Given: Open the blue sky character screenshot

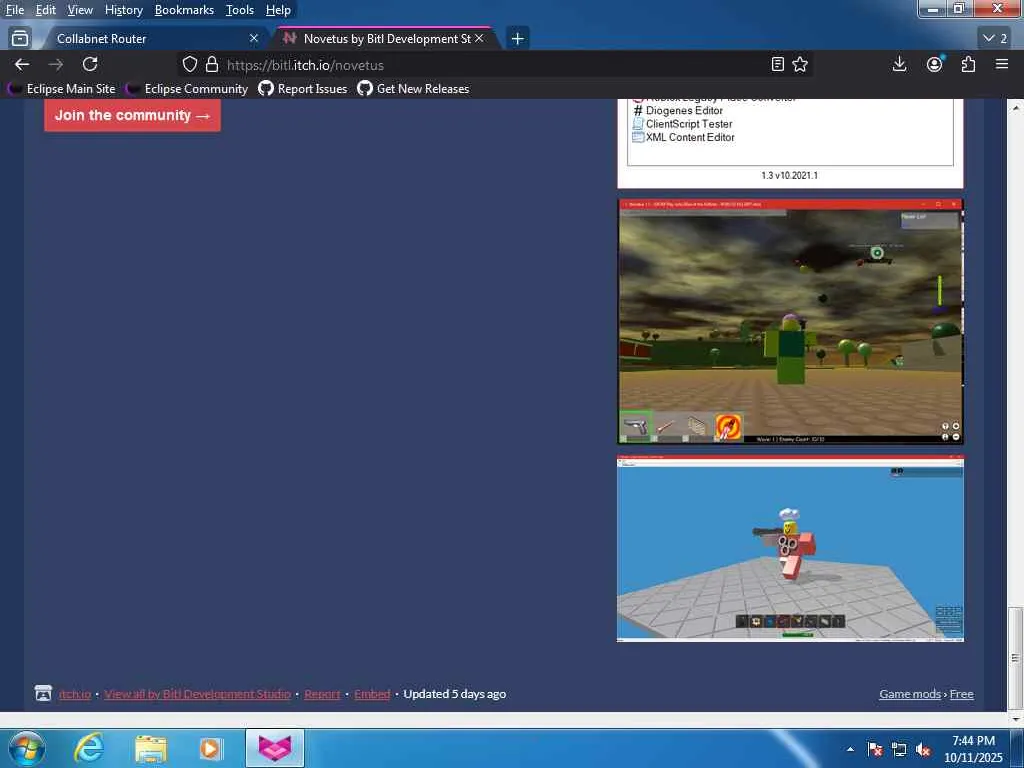Looking at the screenshot, I should [x=790, y=549].
